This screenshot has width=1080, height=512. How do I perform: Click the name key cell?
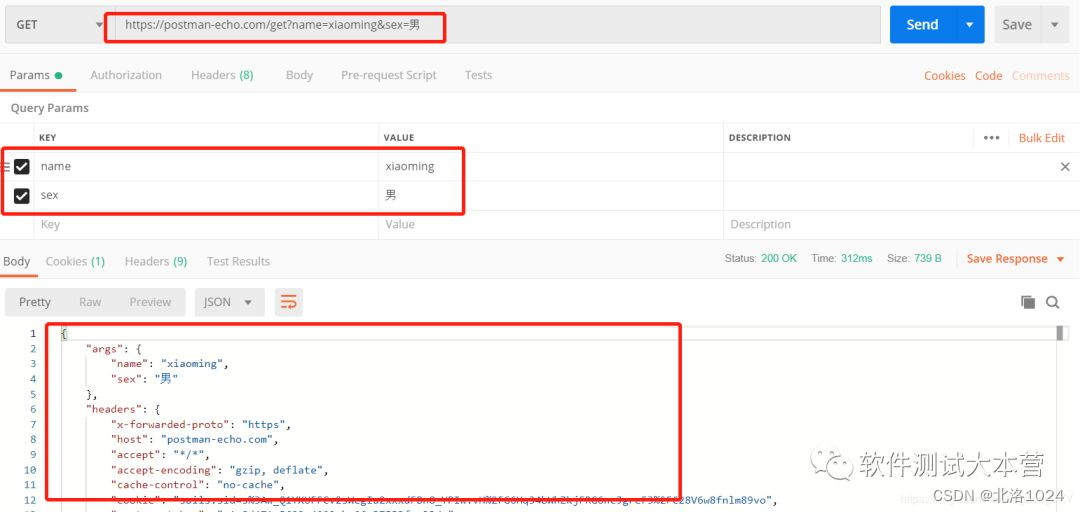click(x=205, y=167)
